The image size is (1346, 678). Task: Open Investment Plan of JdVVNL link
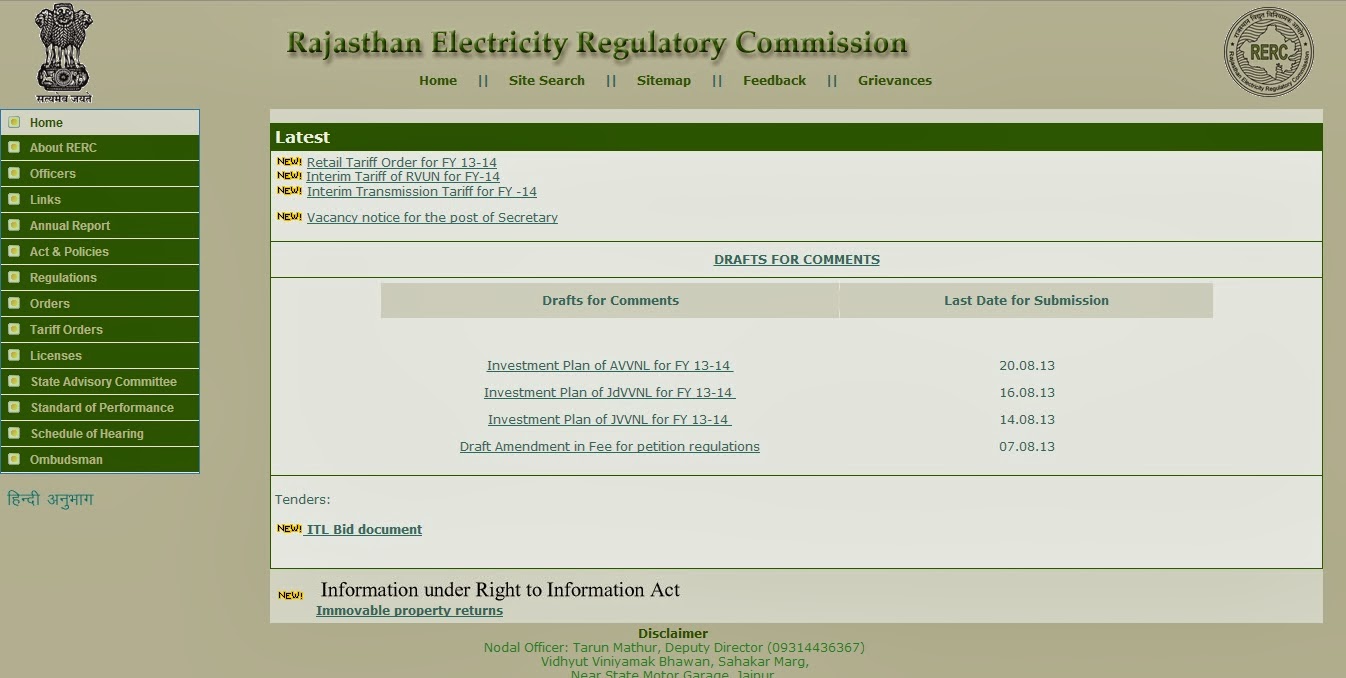[610, 392]
